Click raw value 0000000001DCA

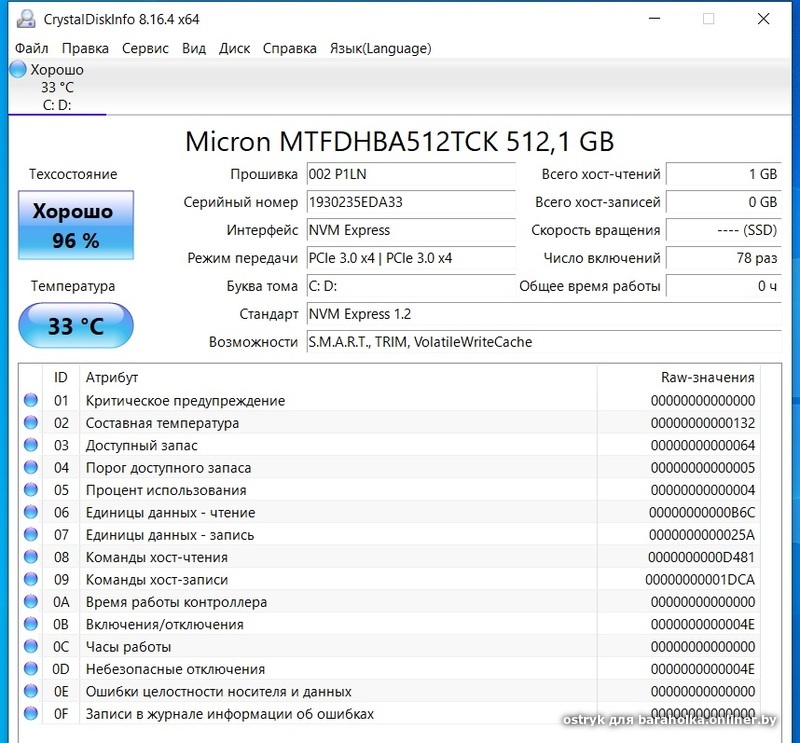[x=700, y=580]
